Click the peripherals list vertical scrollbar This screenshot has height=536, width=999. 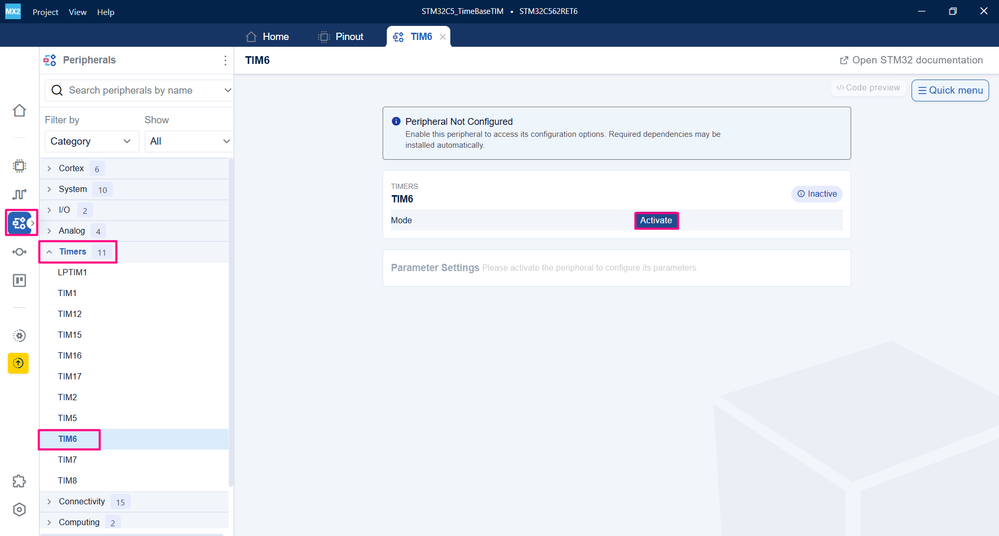tap(231, 322)
